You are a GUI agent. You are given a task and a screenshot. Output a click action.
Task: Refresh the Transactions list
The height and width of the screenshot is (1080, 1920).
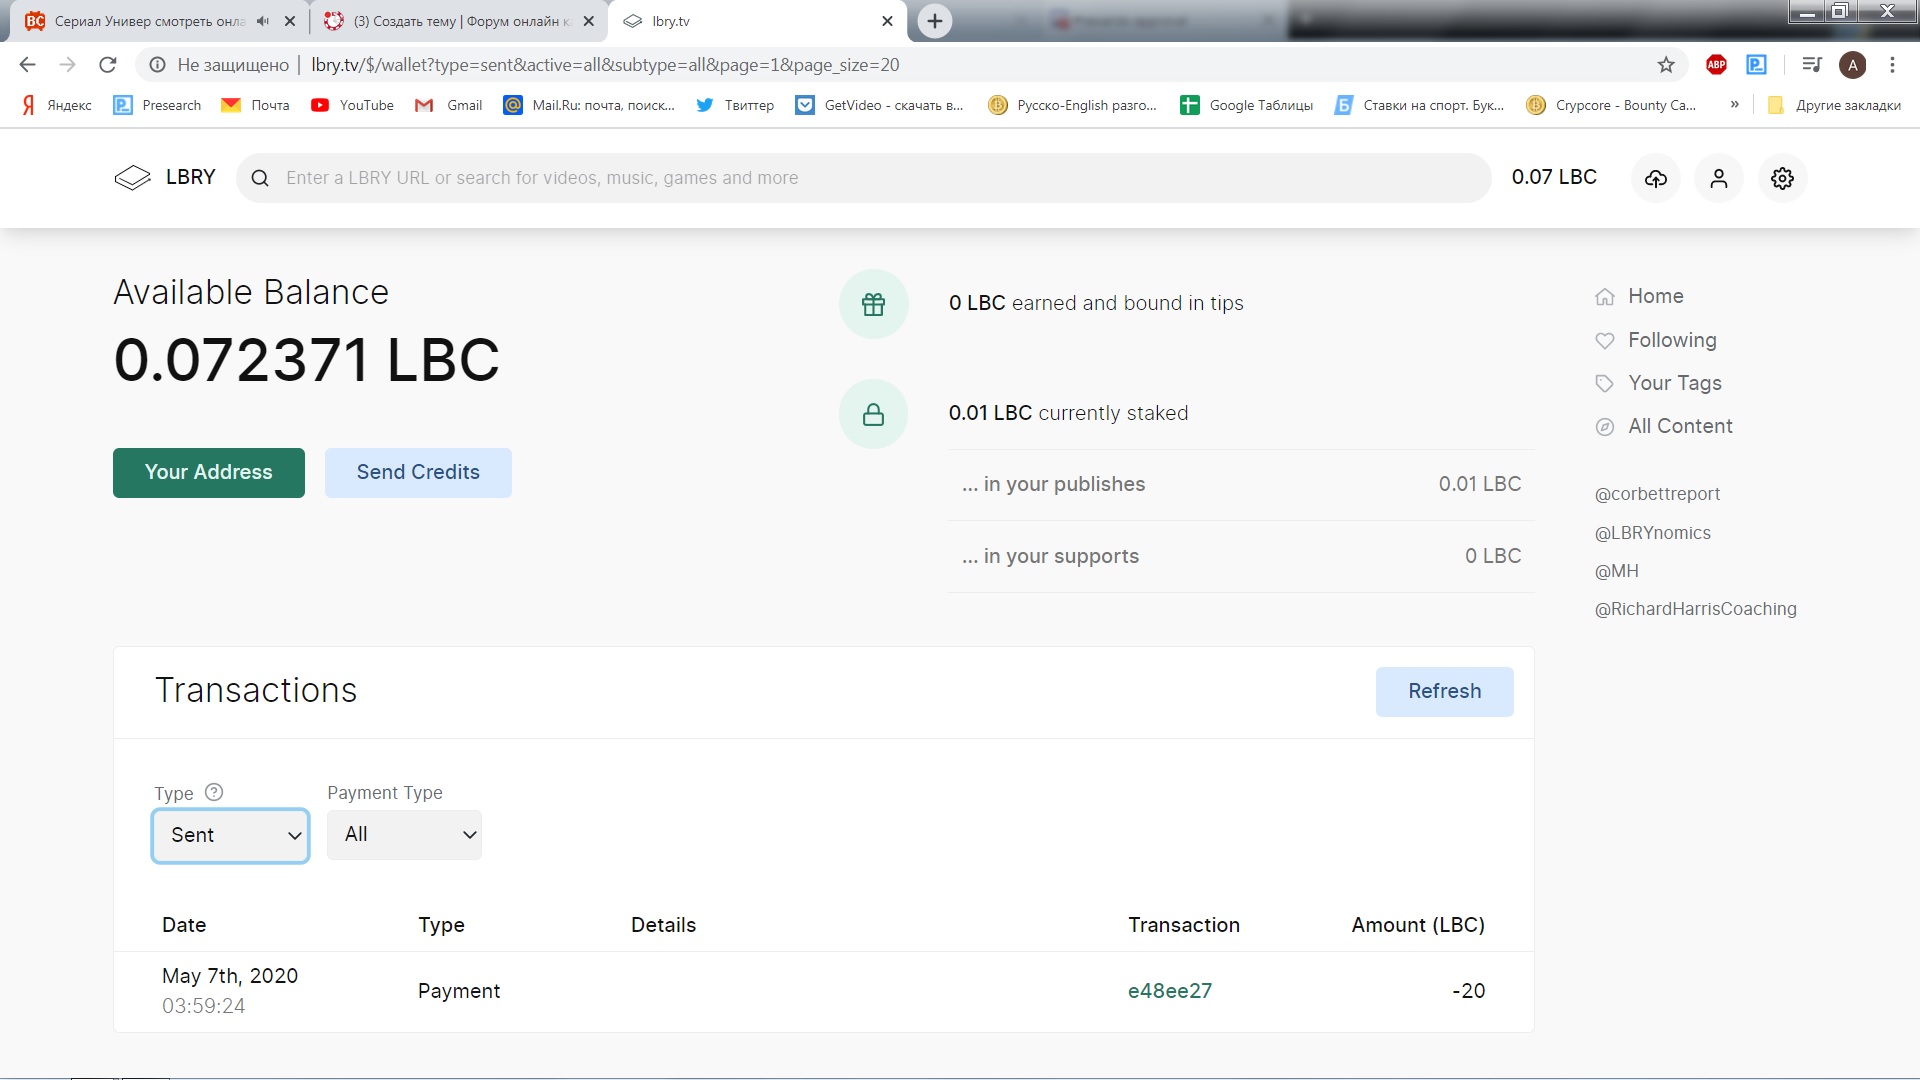1444,692
